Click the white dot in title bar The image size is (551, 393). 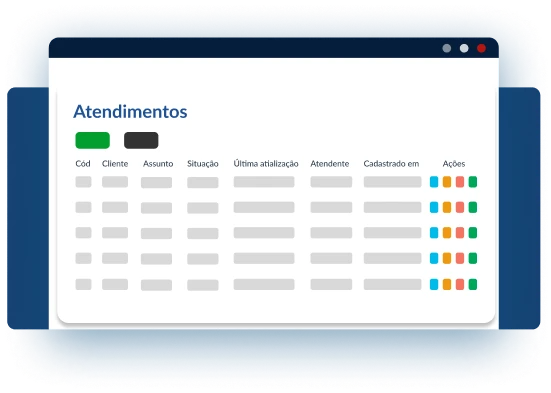click(x=464, y=48)
